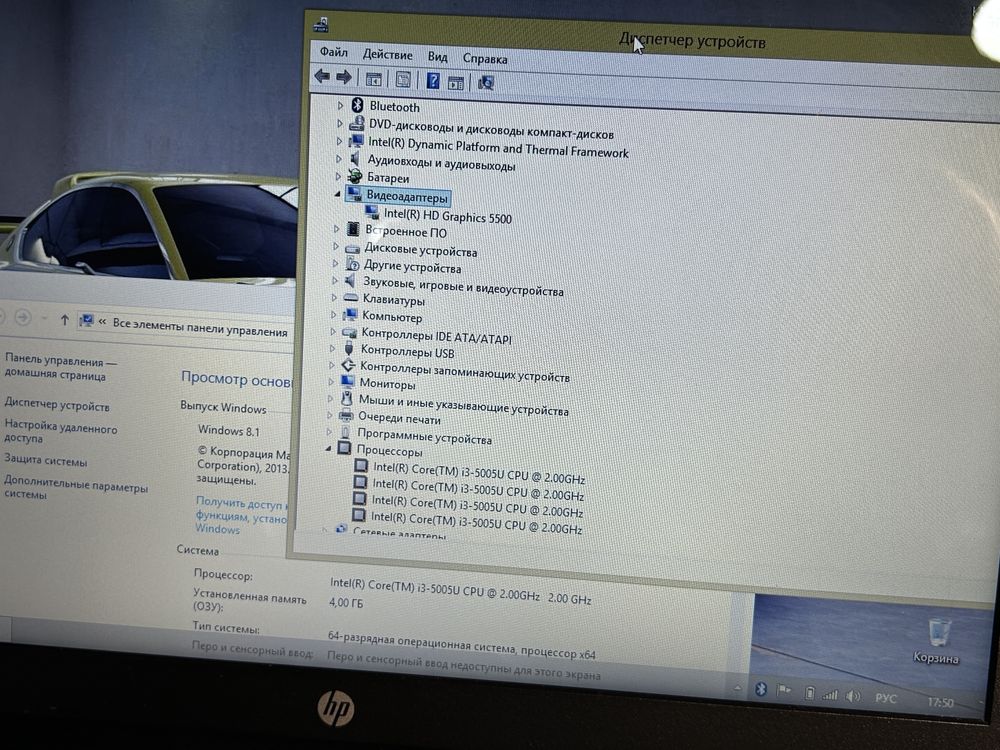The image size is (1000, 750).
Task: Click the network signal tray icon
Action: pyautogui.click(x=830, y=694)
